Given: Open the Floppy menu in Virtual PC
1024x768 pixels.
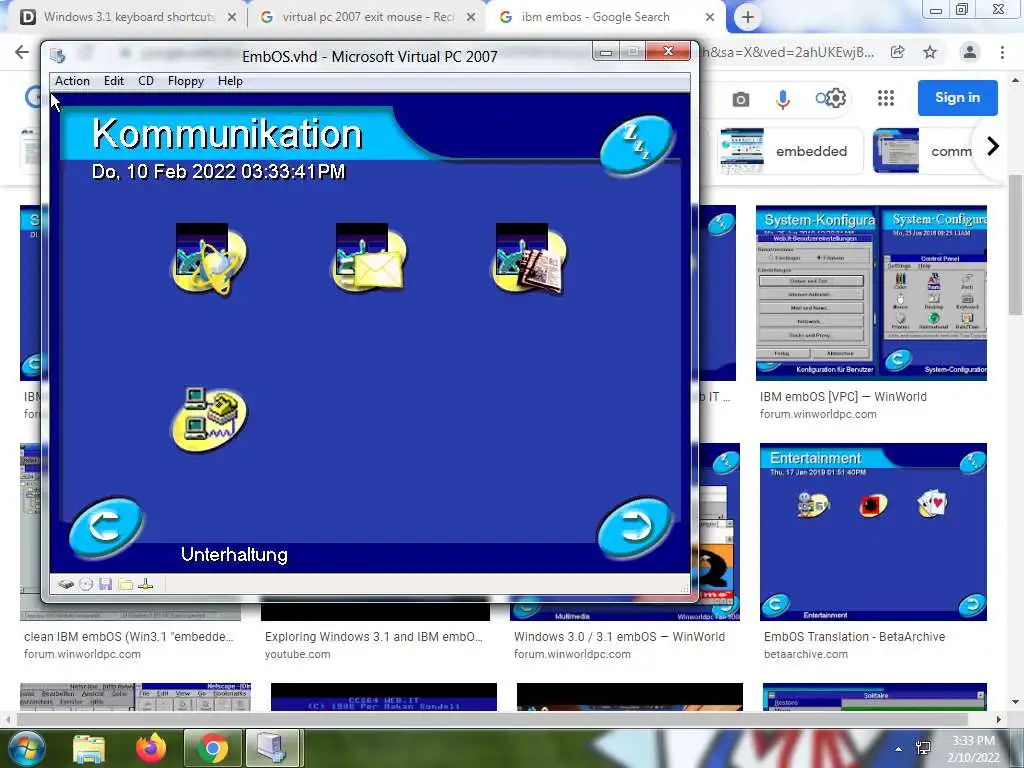Looking at the screenshot, I should [x=185, y=81].
